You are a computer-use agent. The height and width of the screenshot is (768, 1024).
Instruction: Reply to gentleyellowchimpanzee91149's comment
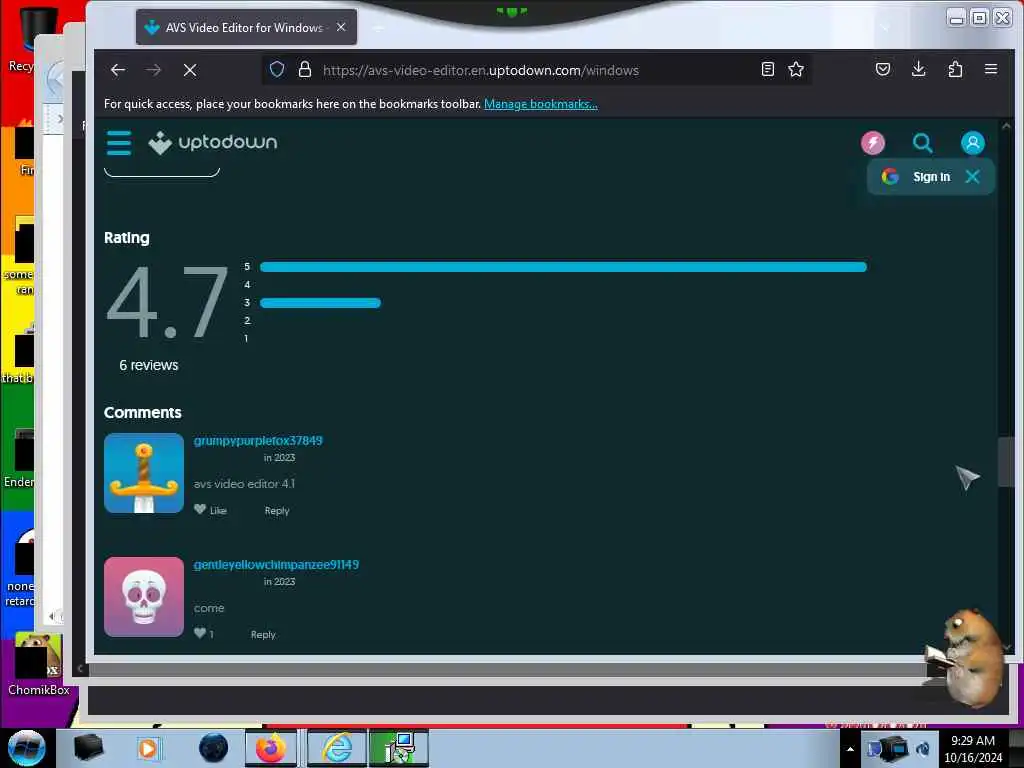point(263,635)
